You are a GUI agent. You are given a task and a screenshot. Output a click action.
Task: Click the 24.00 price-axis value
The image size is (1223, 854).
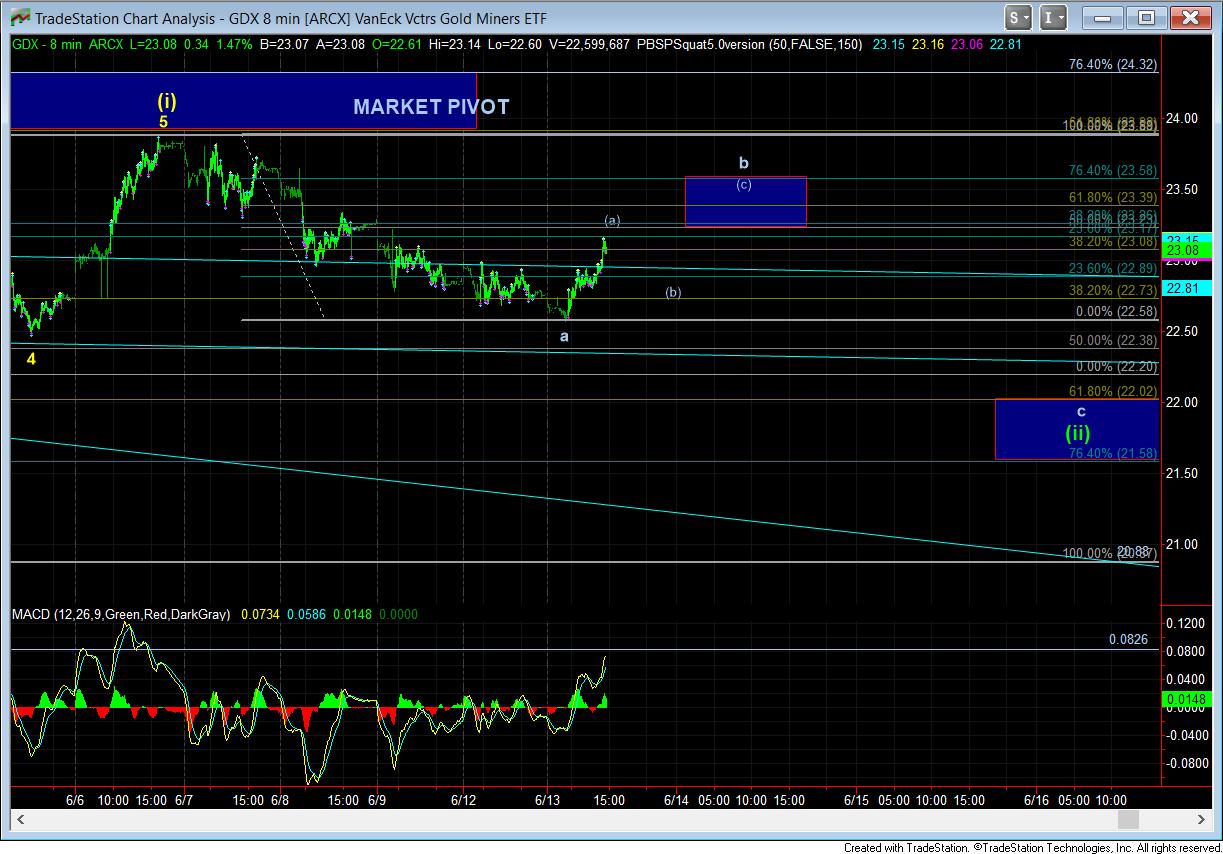click(1184, 118)
